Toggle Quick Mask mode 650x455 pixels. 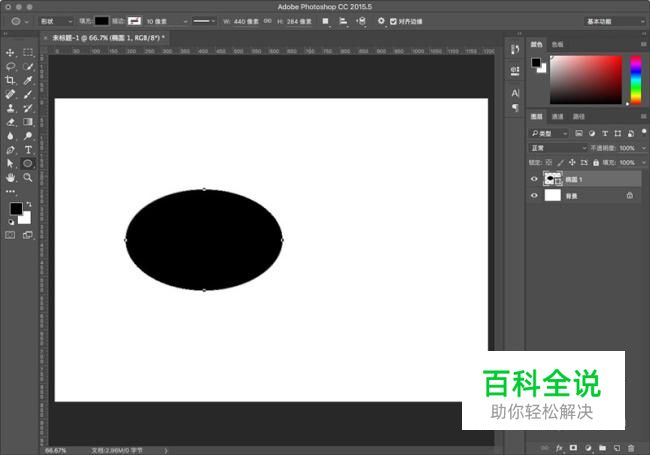pyautogui.click(x=10, y=235)
